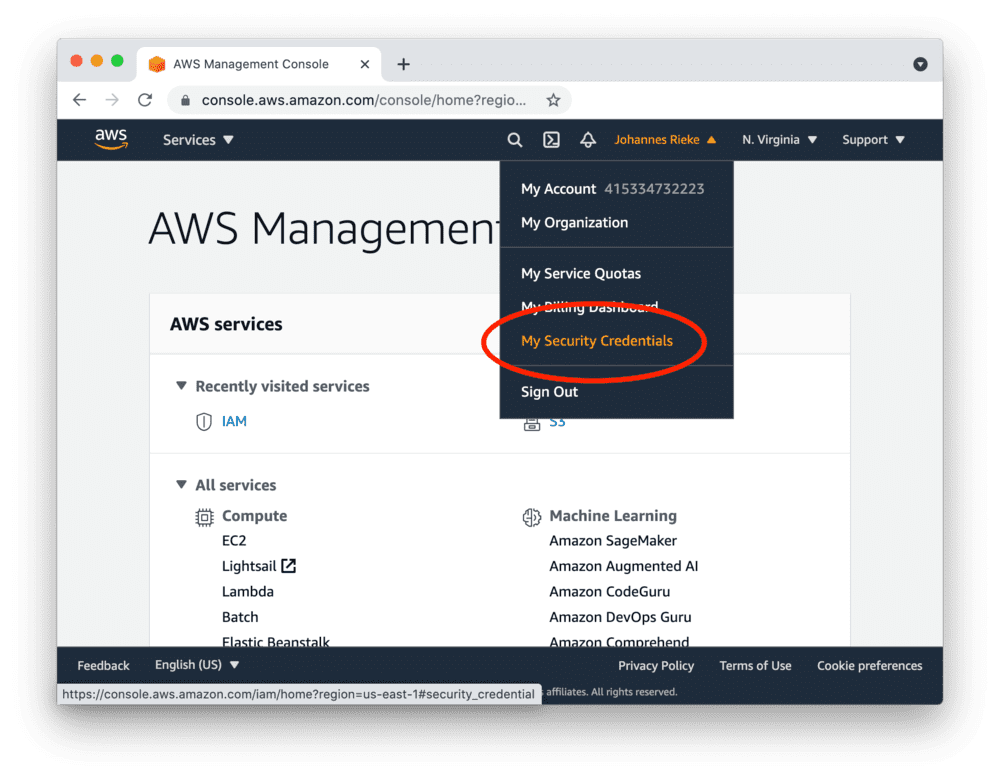Image resolution: width=1000 pixels, height=780 pixels.
Task: Open the console search magnifier
Action: [514, 140]
